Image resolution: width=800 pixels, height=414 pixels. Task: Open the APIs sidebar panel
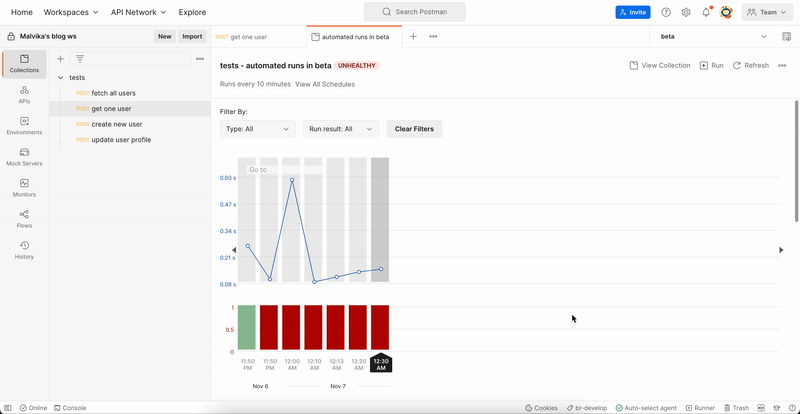[24, 95]
